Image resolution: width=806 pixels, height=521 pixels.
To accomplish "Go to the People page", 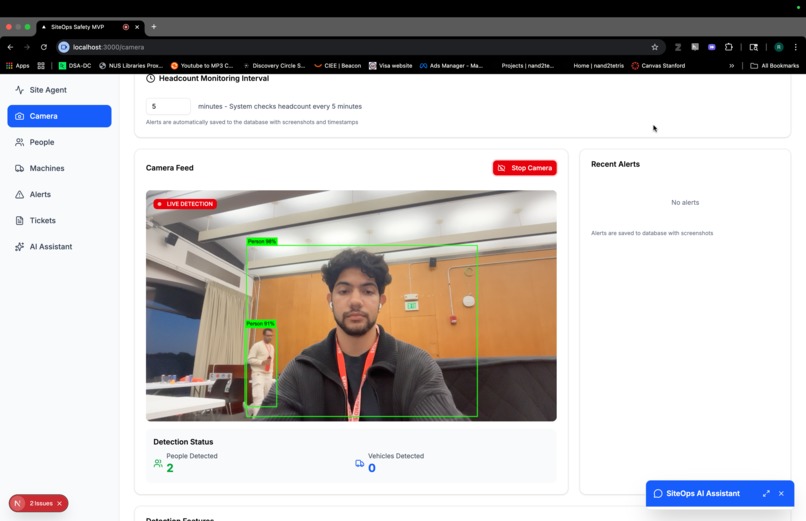I will (42, 142).
